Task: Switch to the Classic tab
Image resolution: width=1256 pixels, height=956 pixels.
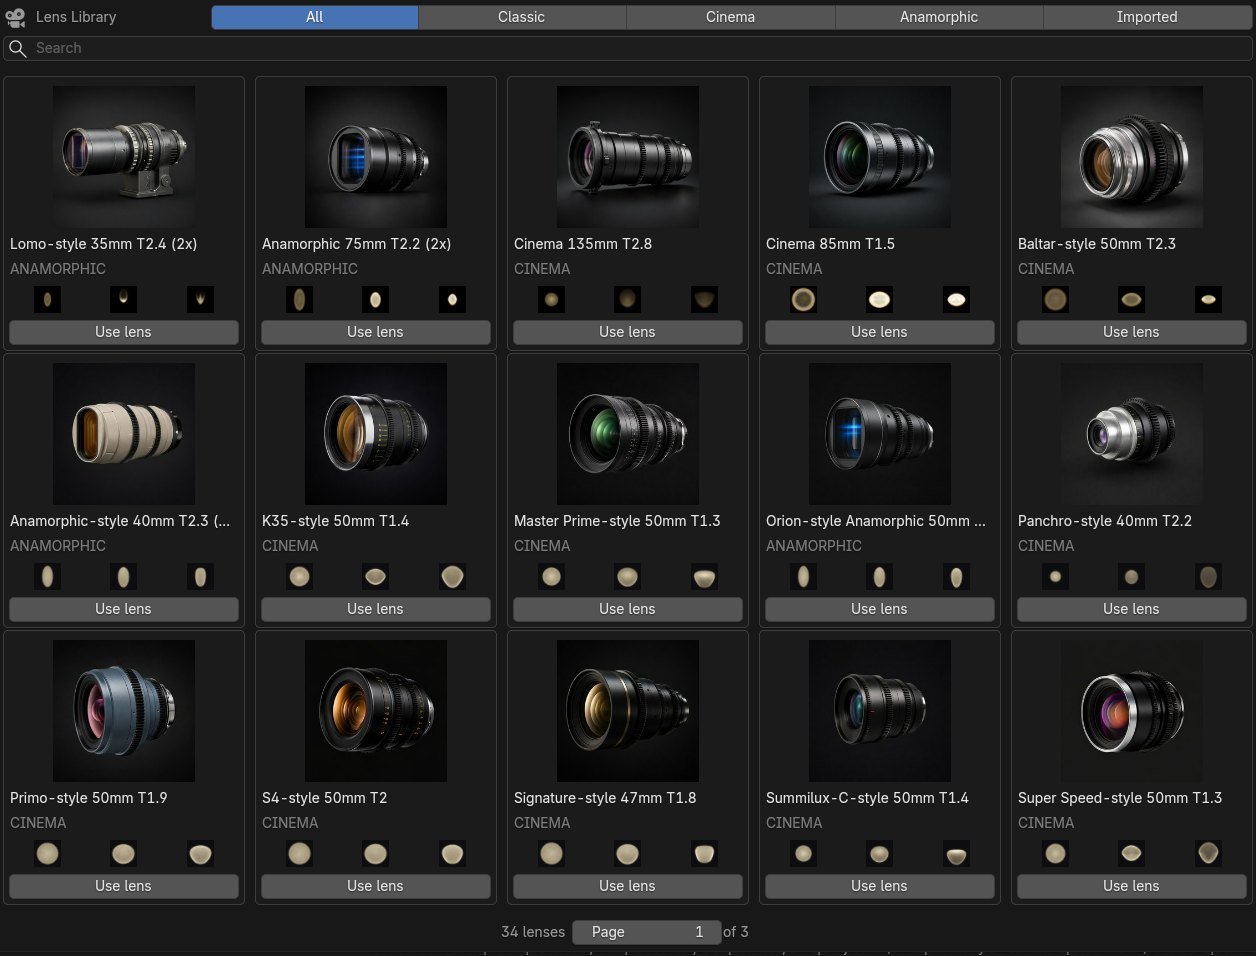Action: click(x=522, y=17)
